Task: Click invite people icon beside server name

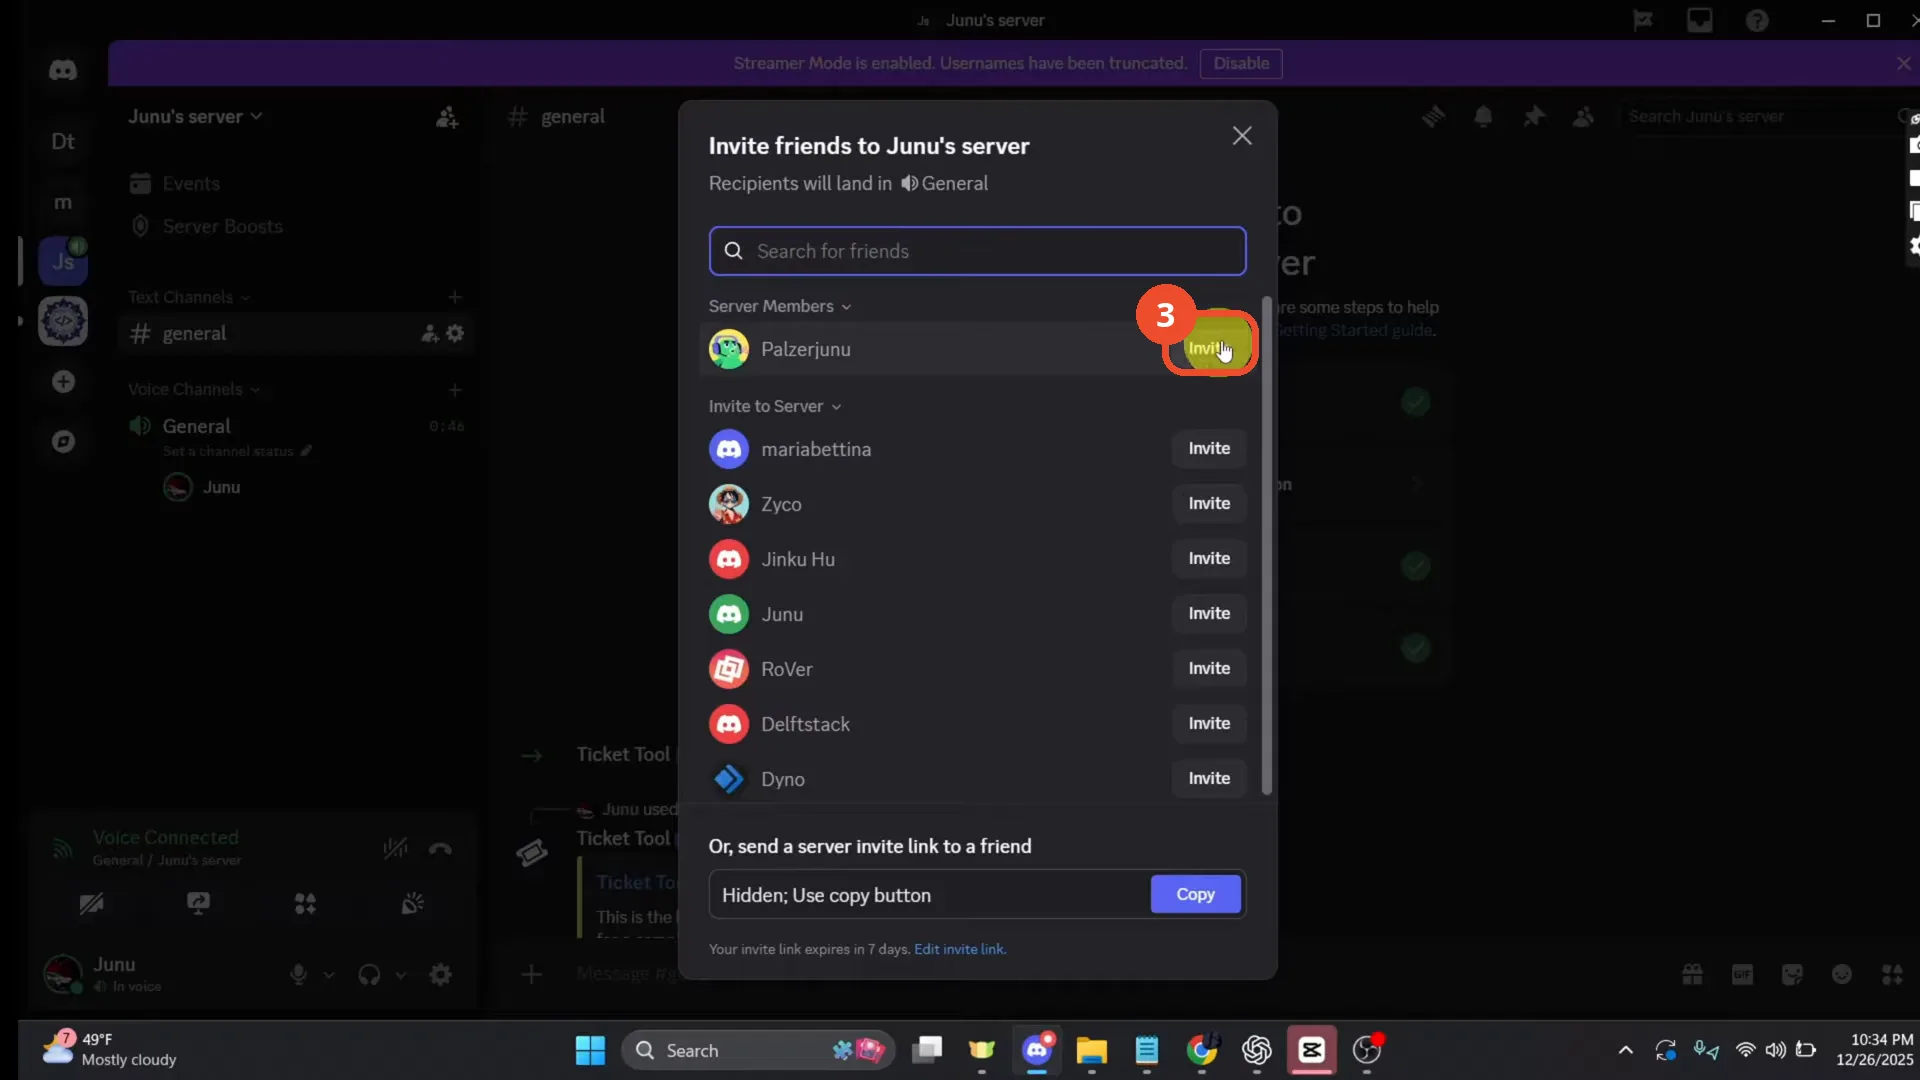Action: pyautogui.click(x=447, y=117)
